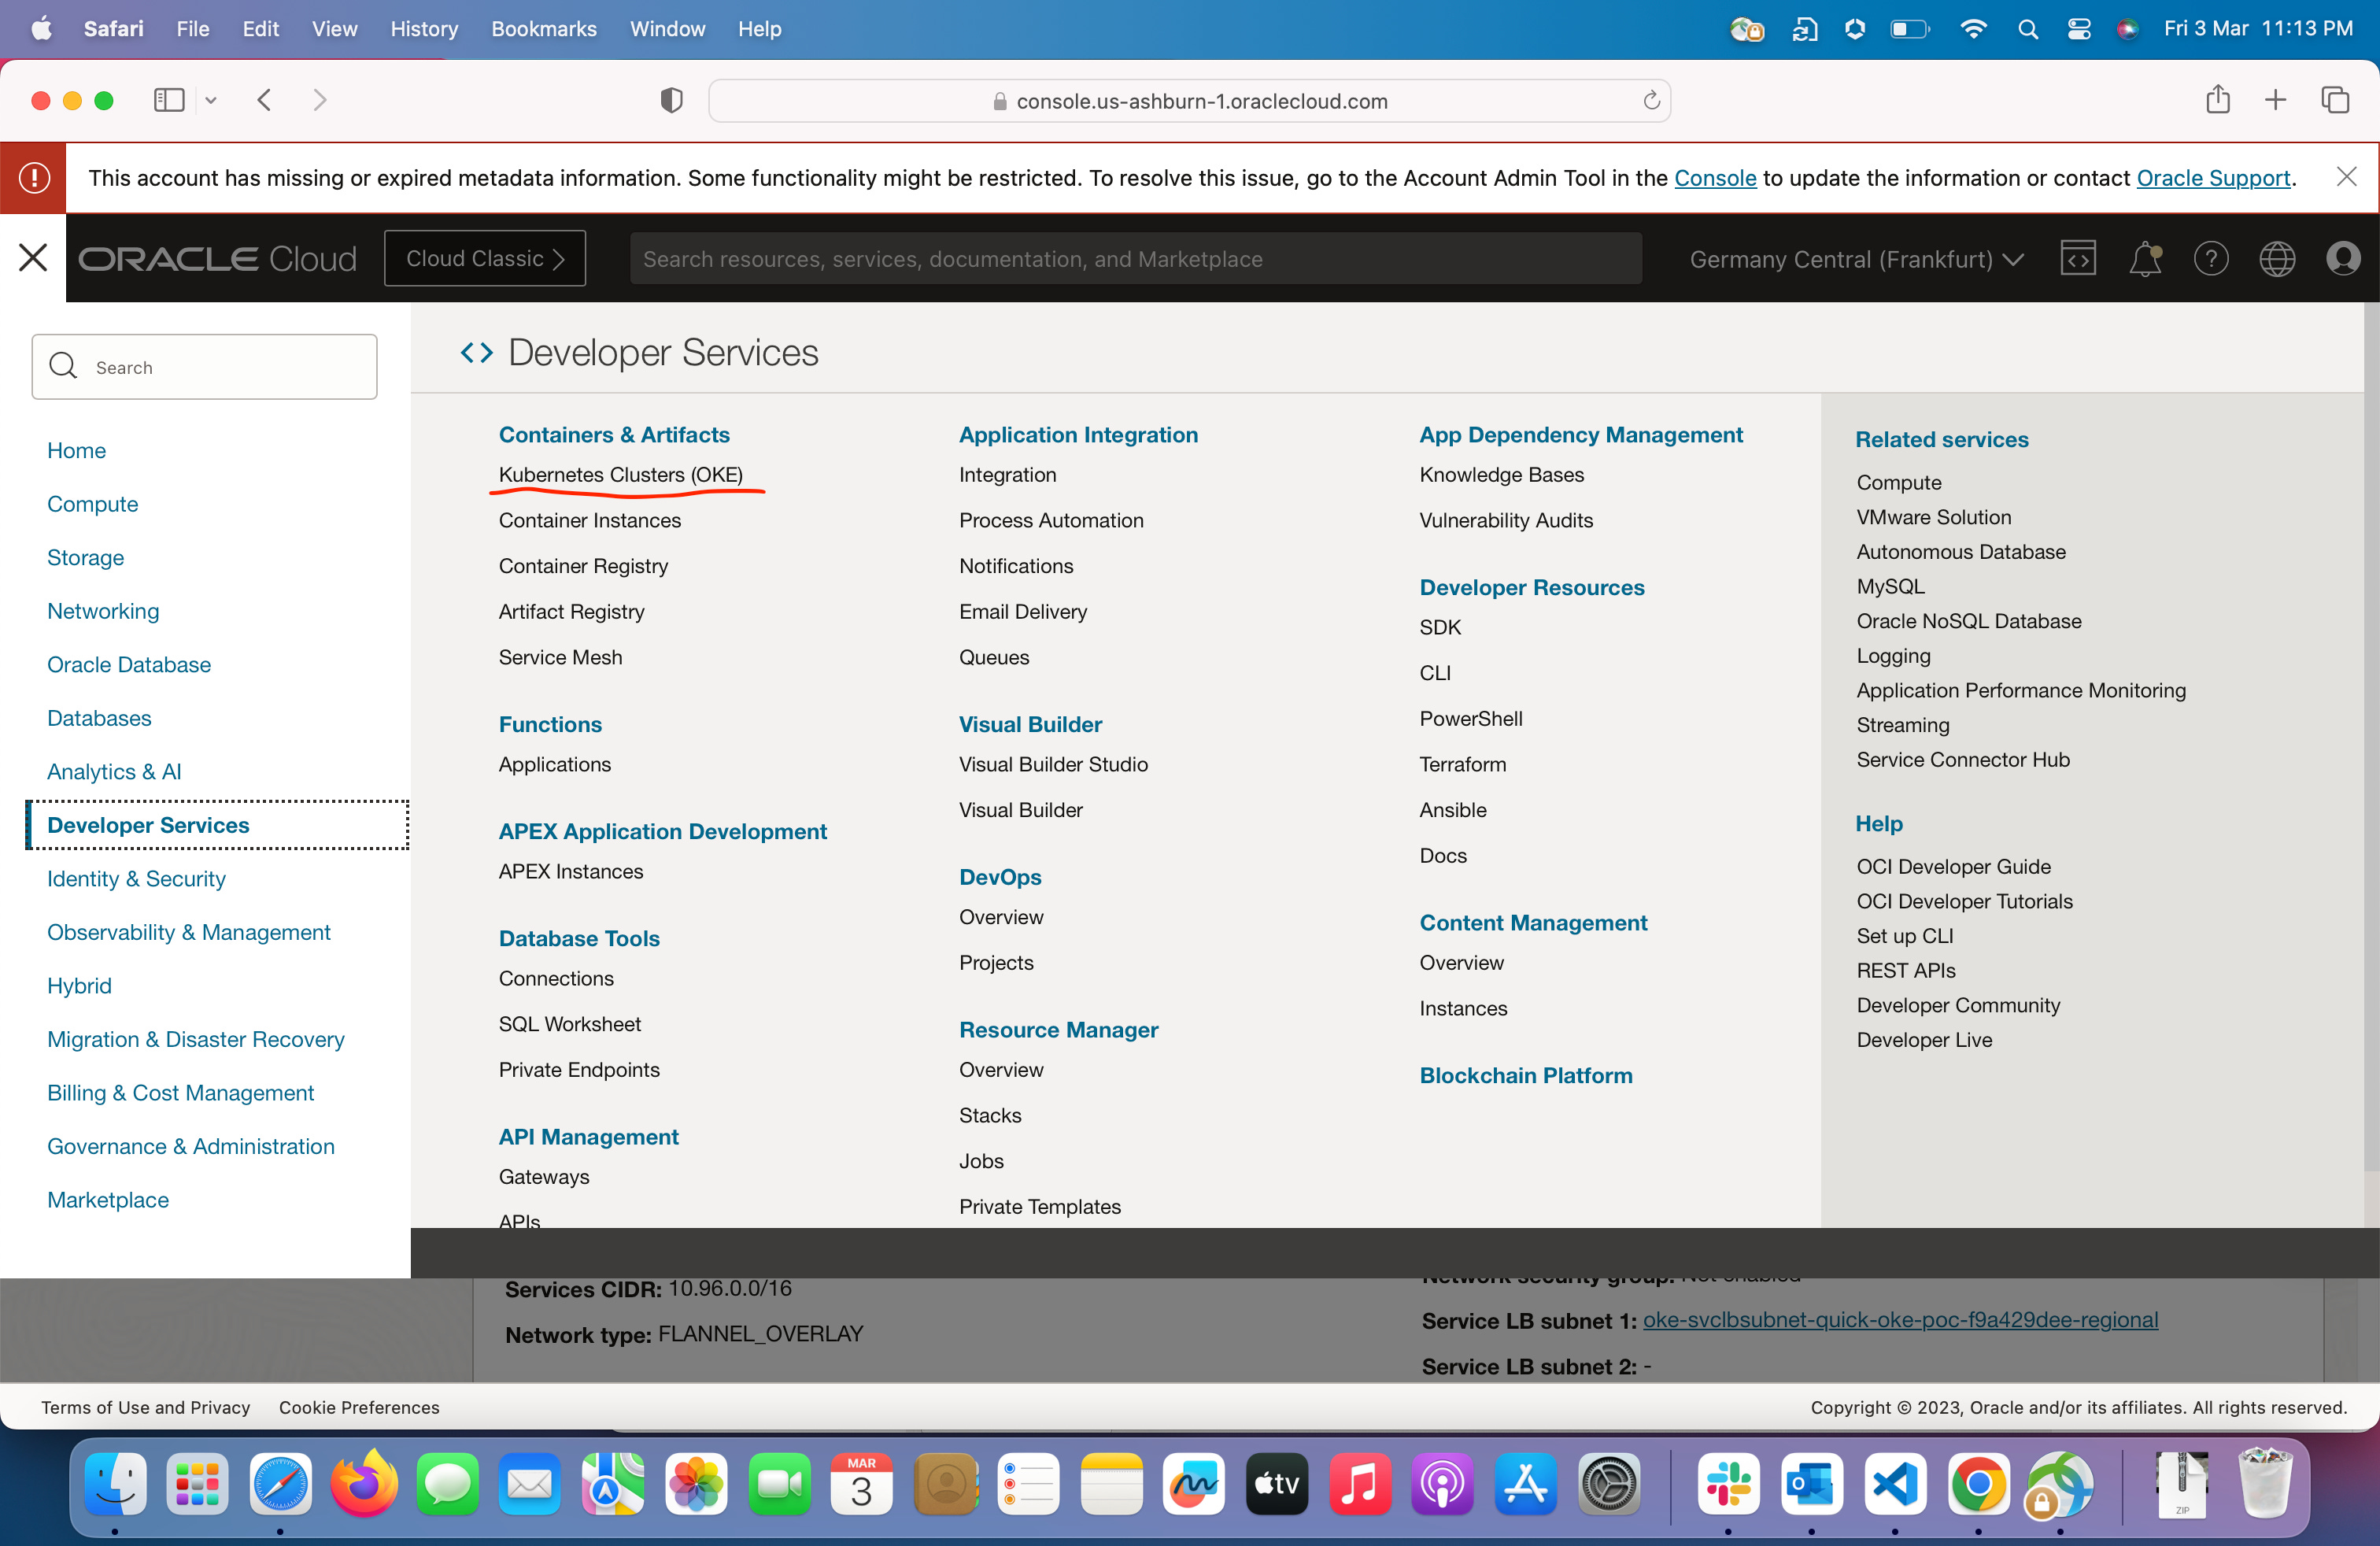Viewport: 2380px width, 1546px height.
Task: Click the Safari Share icon
Action: (x=2217, y=100)
